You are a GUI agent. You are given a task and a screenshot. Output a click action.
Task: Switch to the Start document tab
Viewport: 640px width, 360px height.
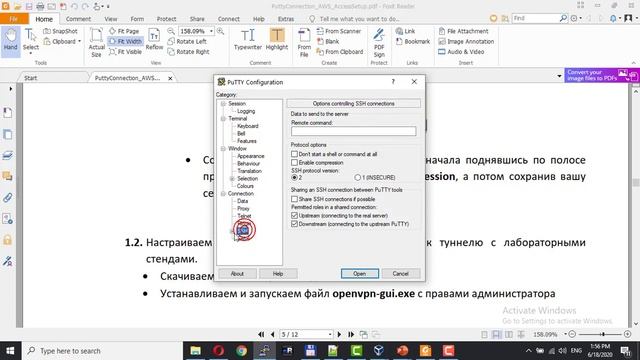(30, 78)
